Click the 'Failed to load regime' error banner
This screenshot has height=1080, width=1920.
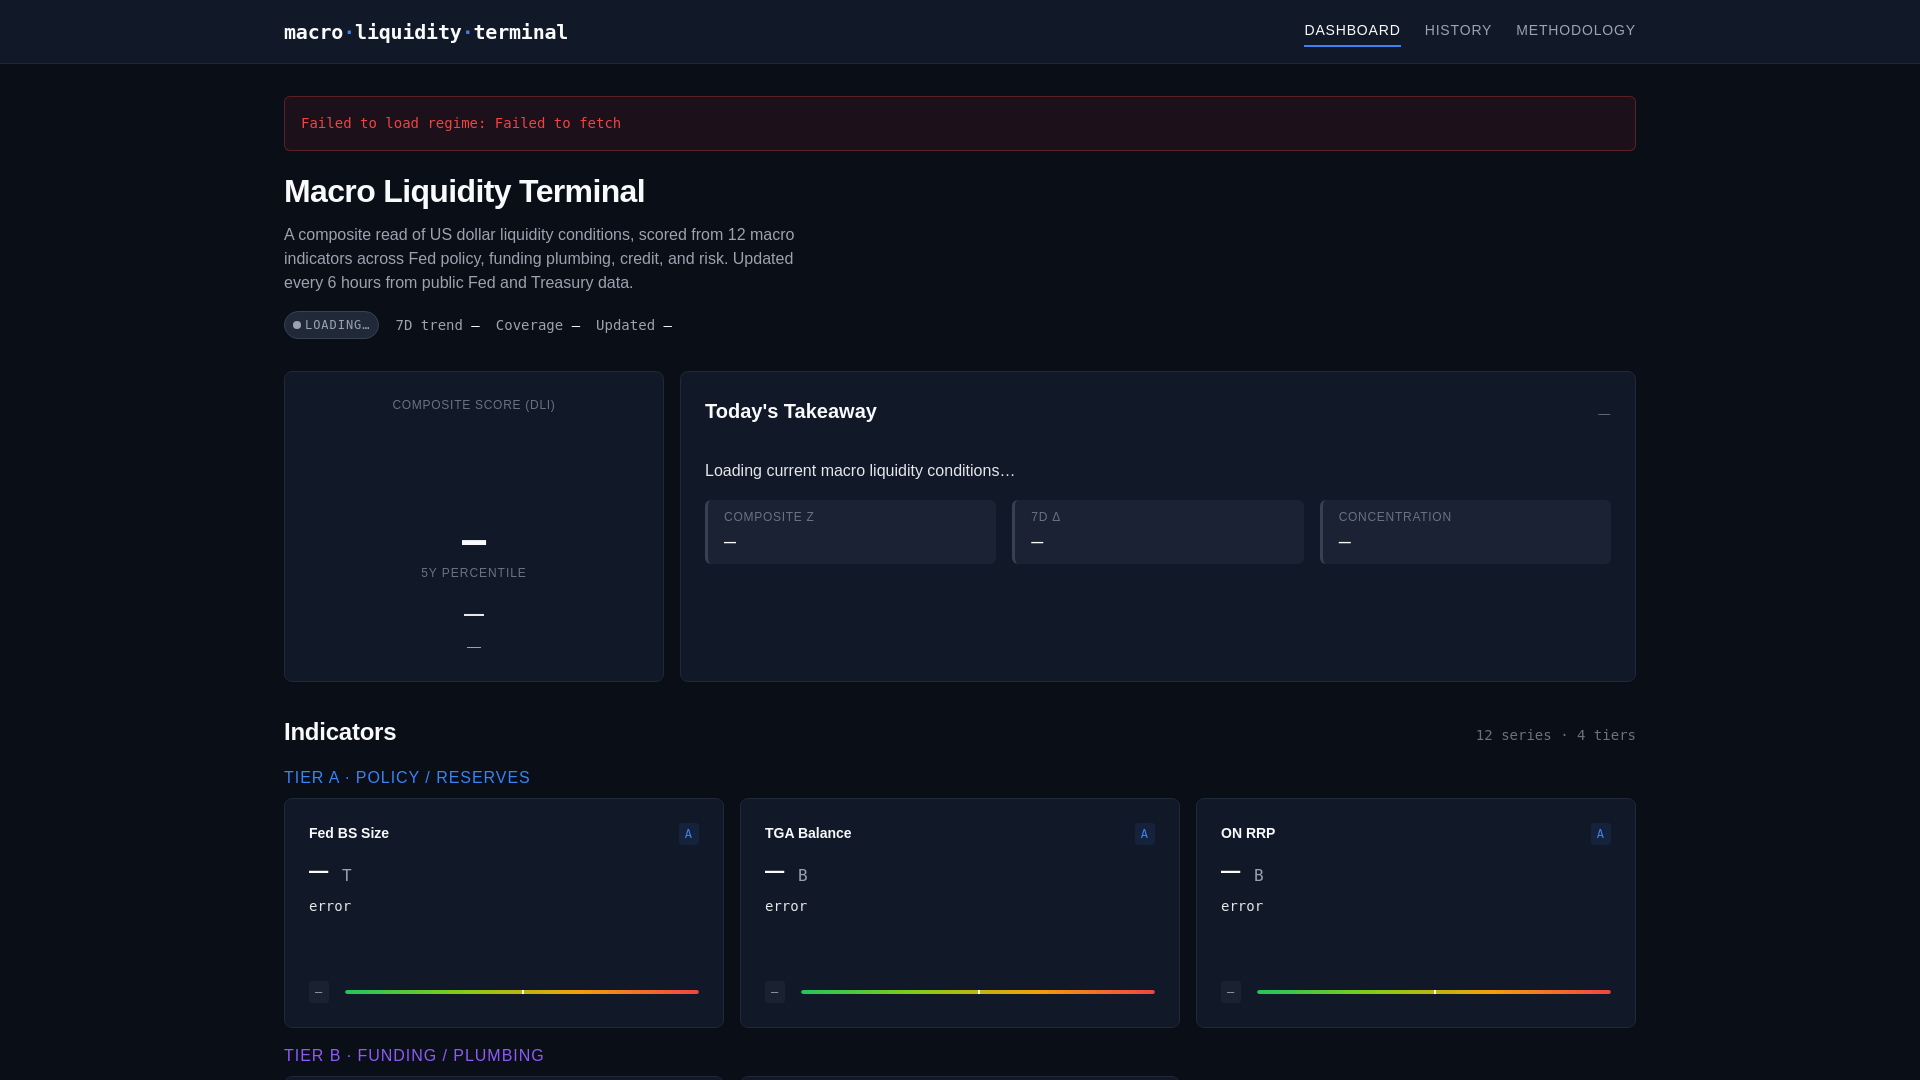tap(960, 124)
